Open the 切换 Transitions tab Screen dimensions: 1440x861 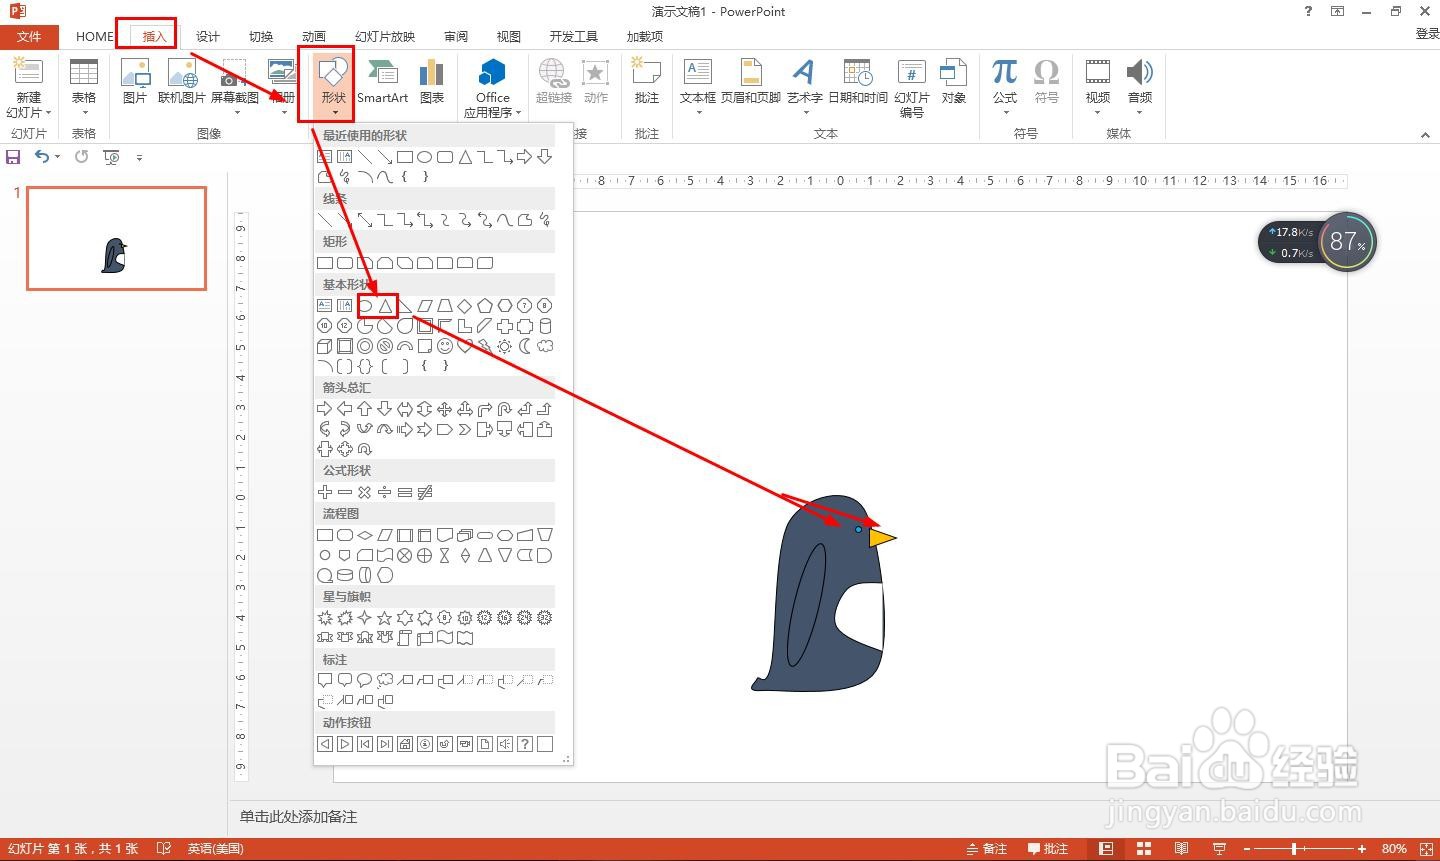(x=261, y=36)
